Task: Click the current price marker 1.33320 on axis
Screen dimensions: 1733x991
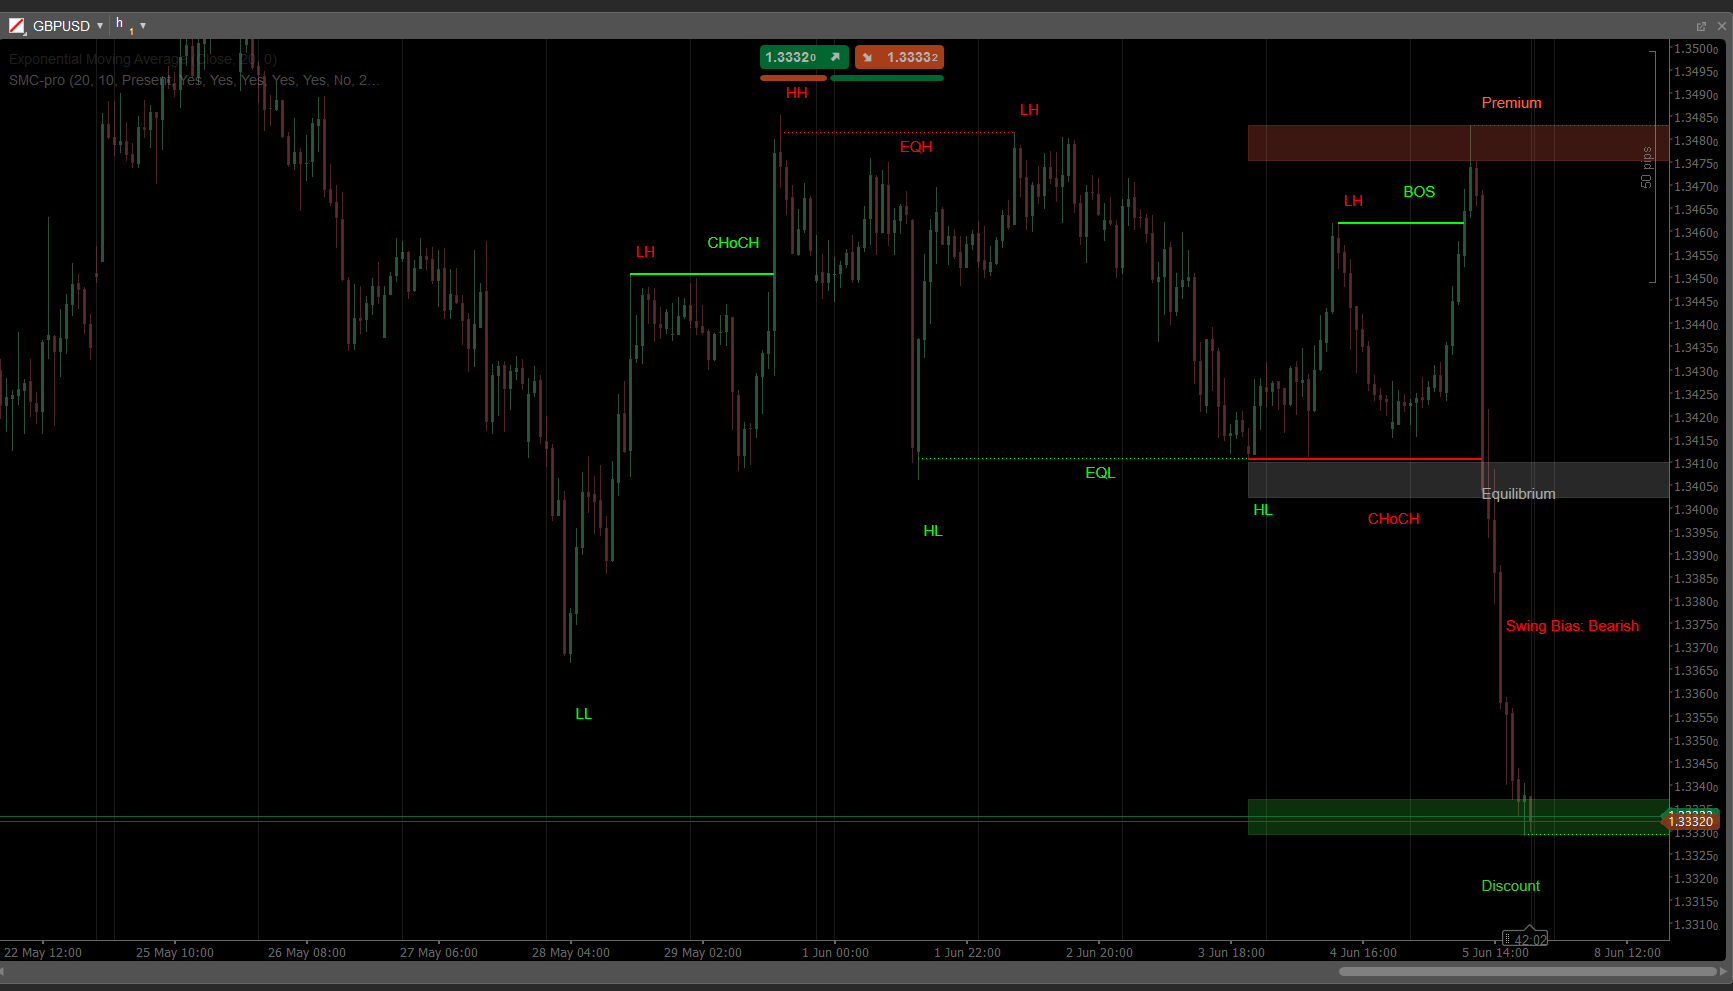Action: [1690, 821]
